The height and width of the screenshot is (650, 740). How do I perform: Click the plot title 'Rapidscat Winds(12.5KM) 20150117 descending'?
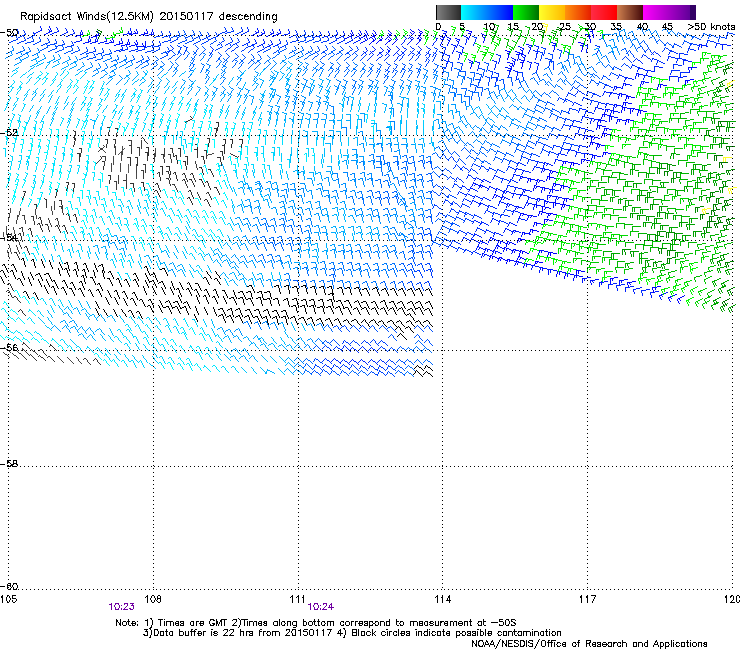pos(149,17)
